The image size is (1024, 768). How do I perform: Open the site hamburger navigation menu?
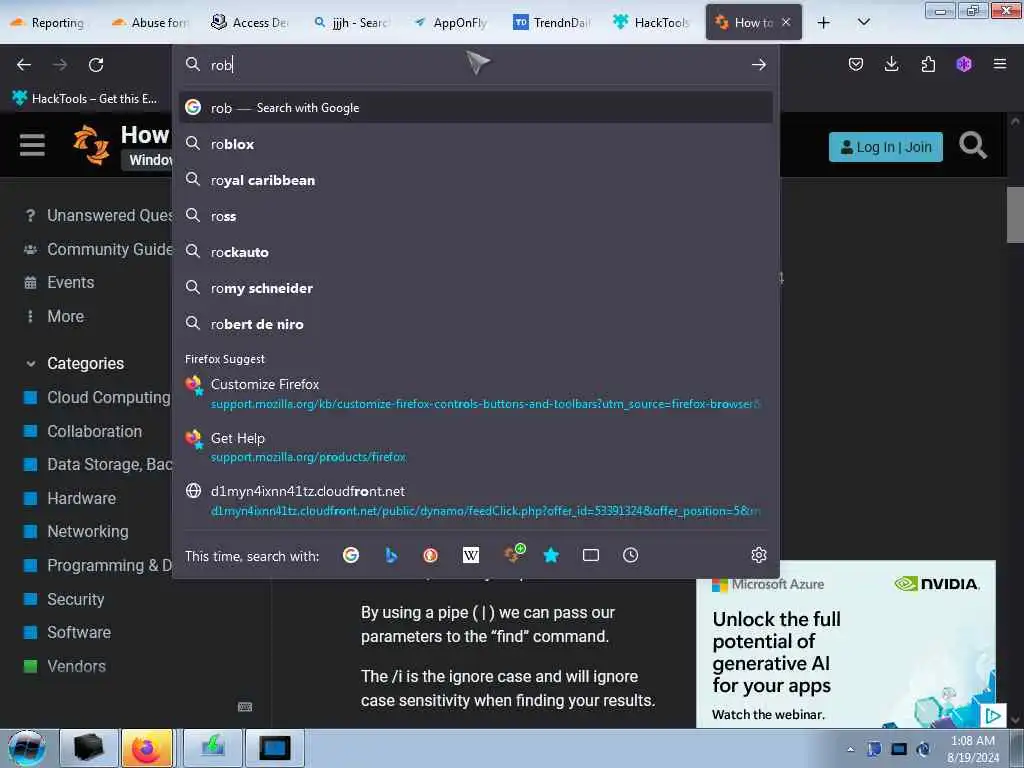[32, 145]
